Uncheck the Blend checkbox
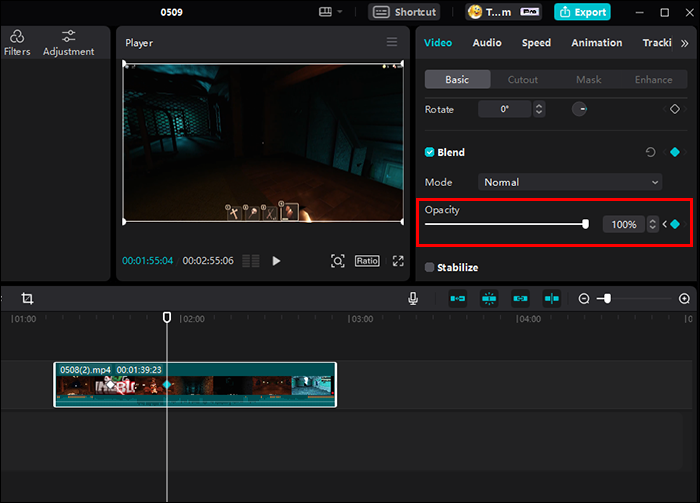 [429, 153]
